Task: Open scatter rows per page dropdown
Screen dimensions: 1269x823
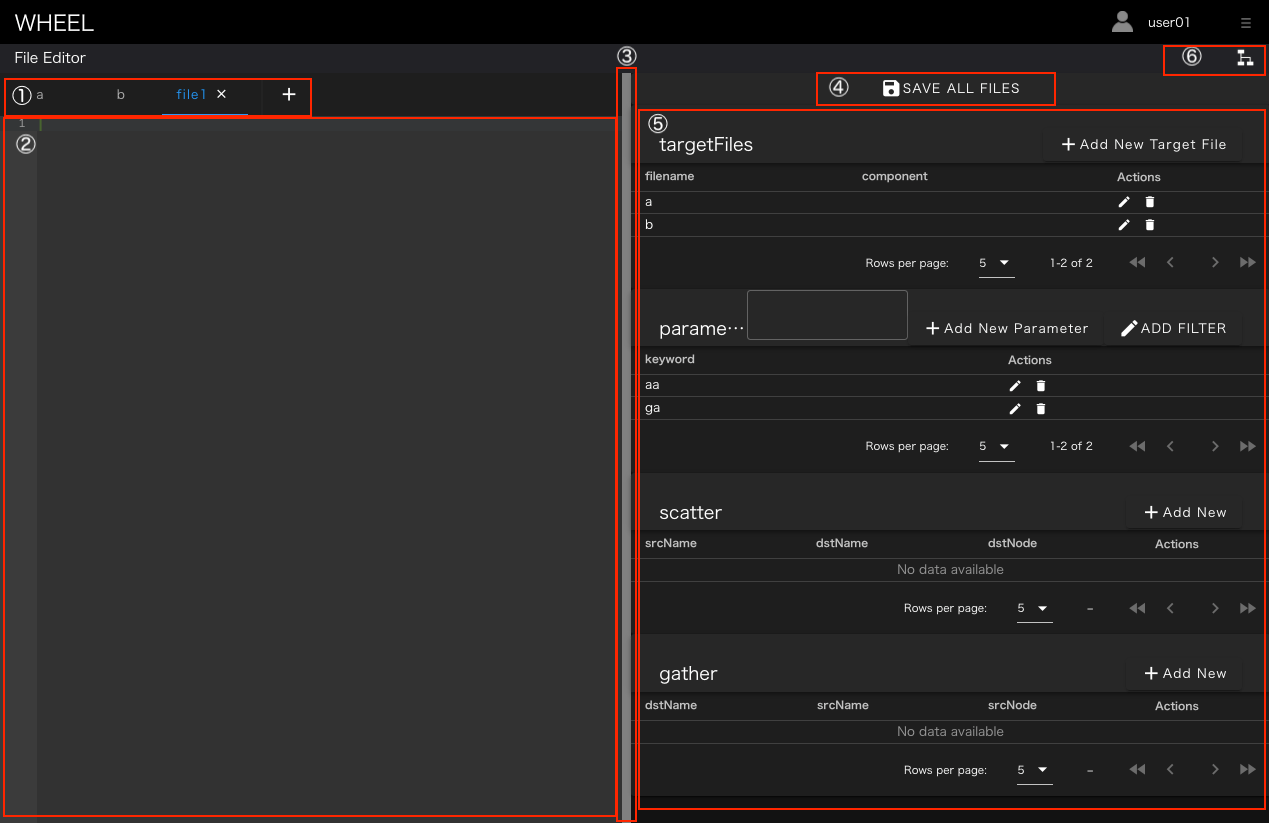Action: [1034, 608]
